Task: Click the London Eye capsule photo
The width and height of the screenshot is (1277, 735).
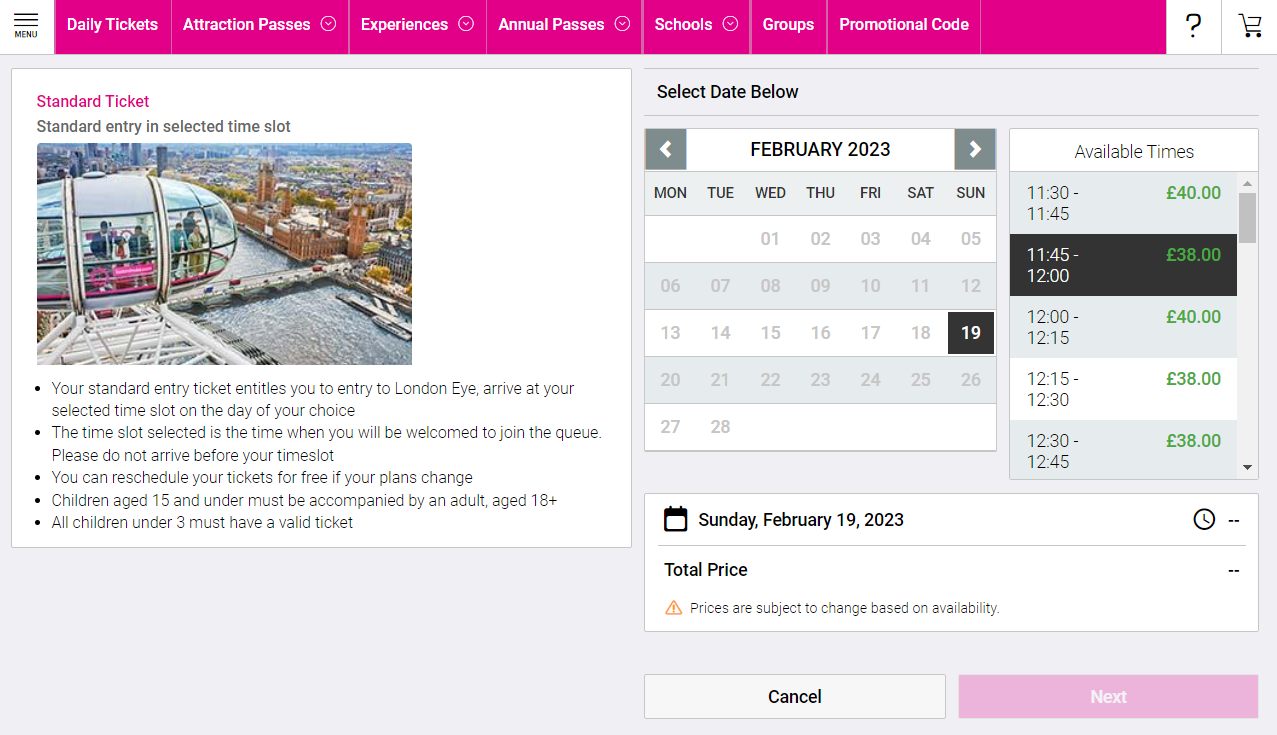Action: point(224,253)
